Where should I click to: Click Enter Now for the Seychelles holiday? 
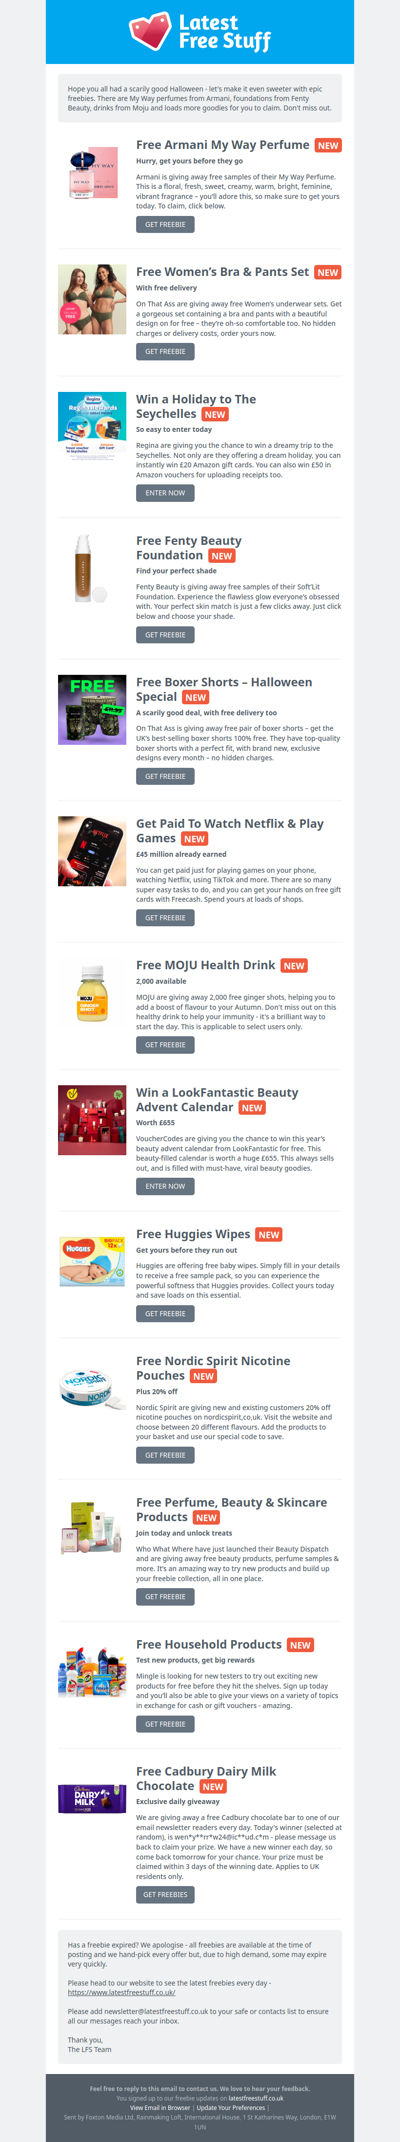(165, 493)
